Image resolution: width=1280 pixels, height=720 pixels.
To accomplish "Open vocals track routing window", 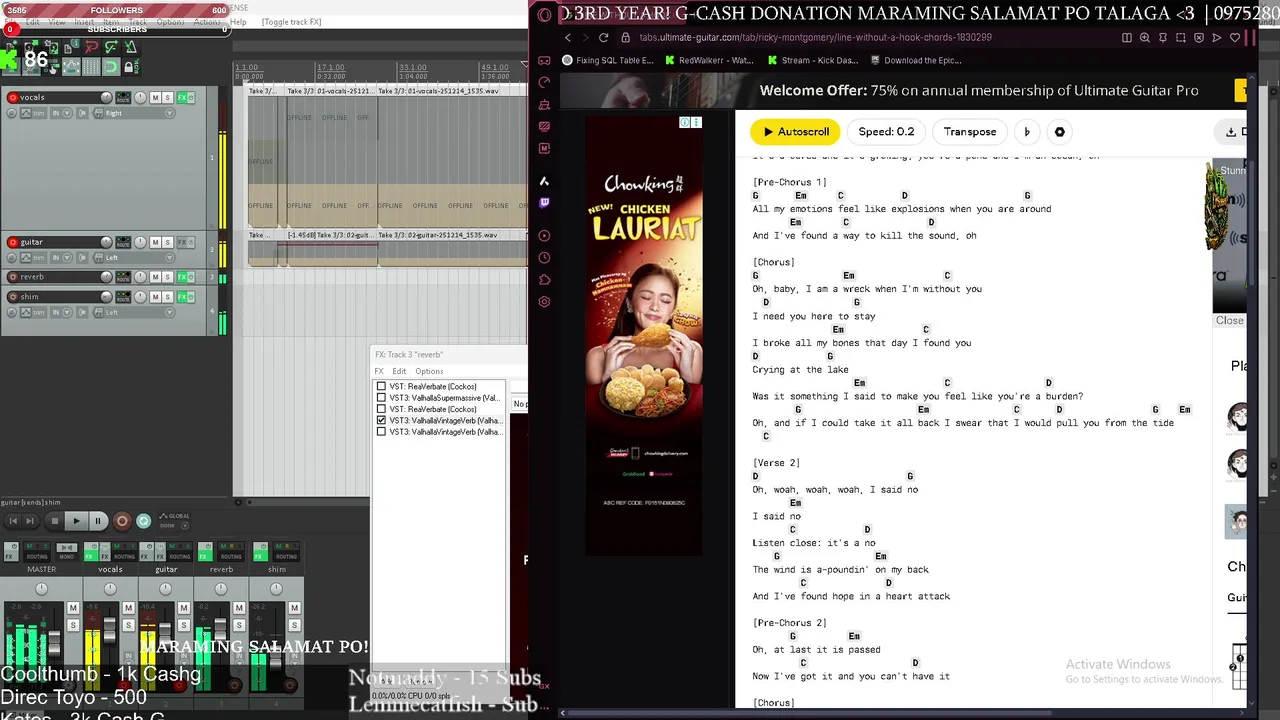I will coord(123,97).
